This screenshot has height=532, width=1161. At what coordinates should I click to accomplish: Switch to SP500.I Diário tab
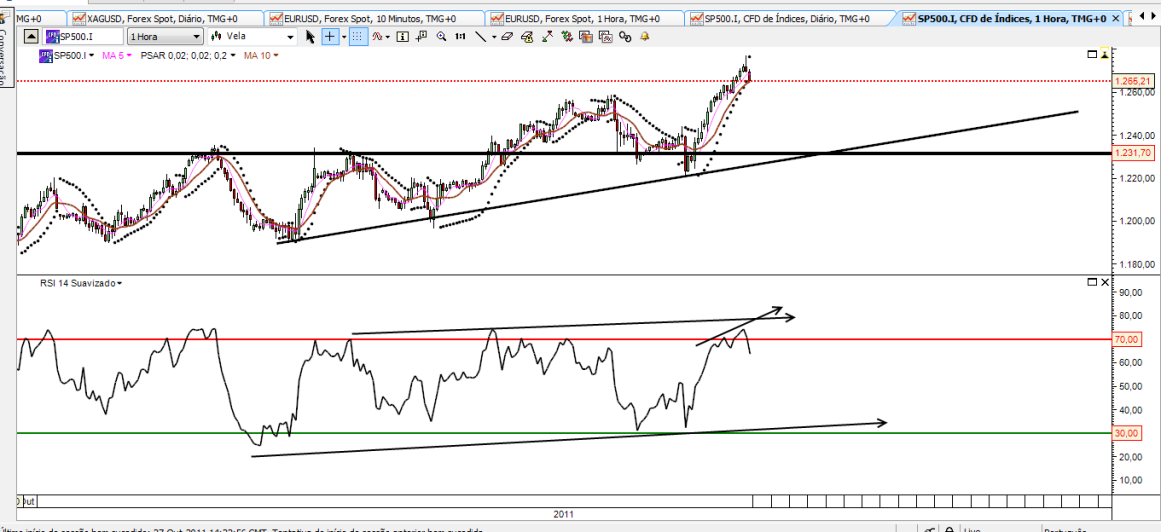[x=790, y=17]
